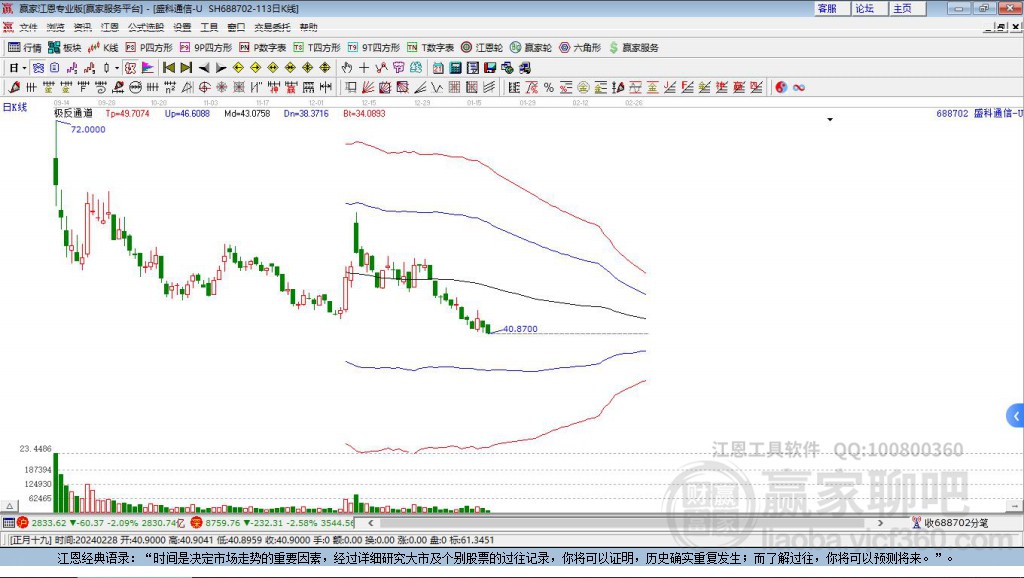Click the Bt=34.0893 indicator value

click(x=364, y=113)
